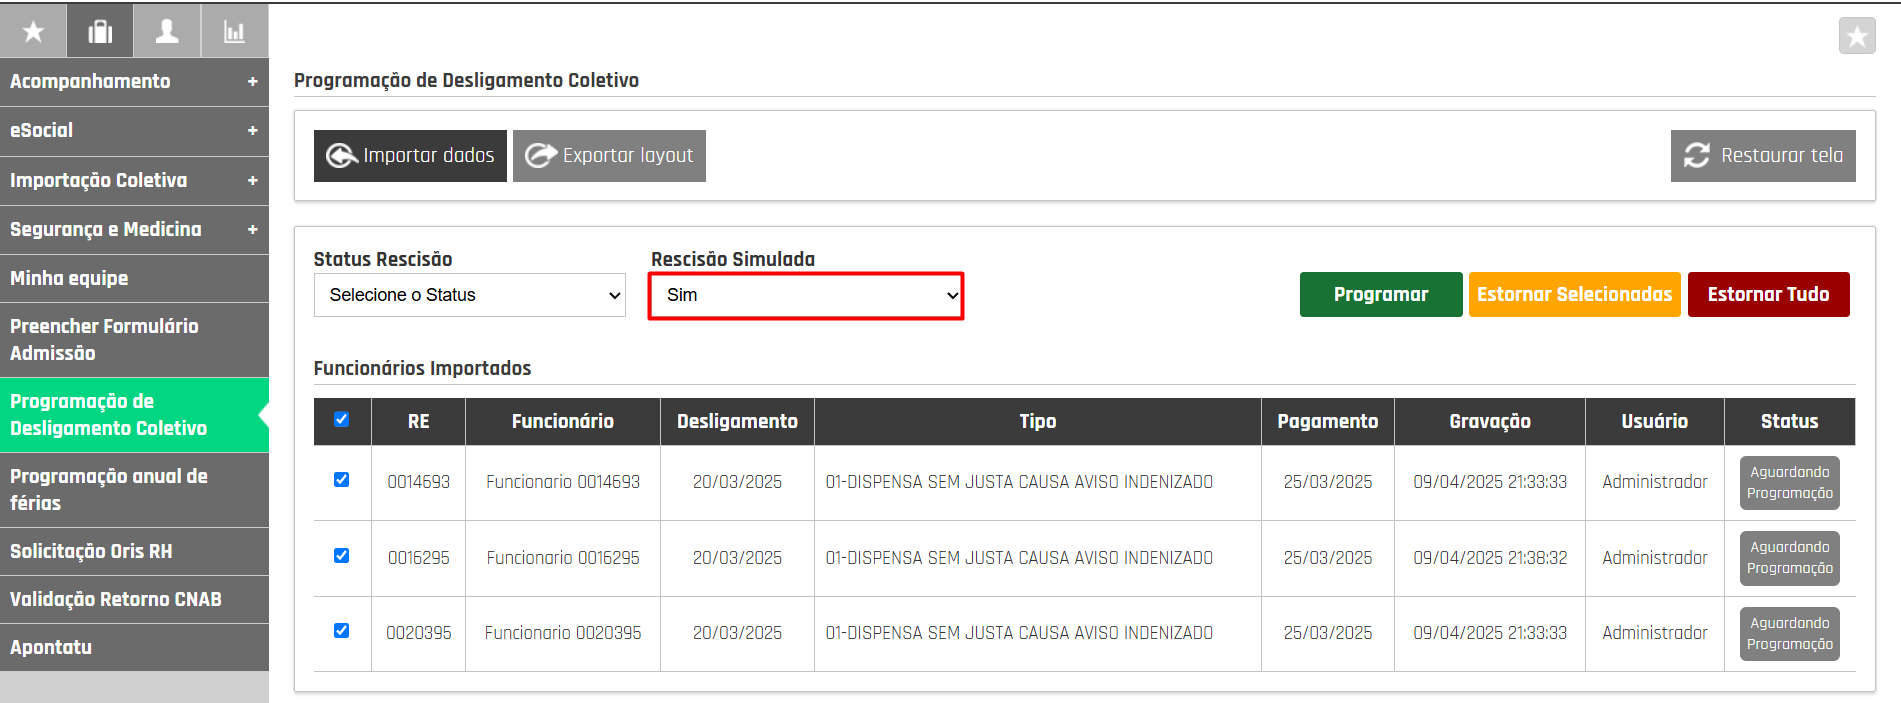Click Estornar Selecionadas button
The image size is (1901, 703).
point(1574,295)
